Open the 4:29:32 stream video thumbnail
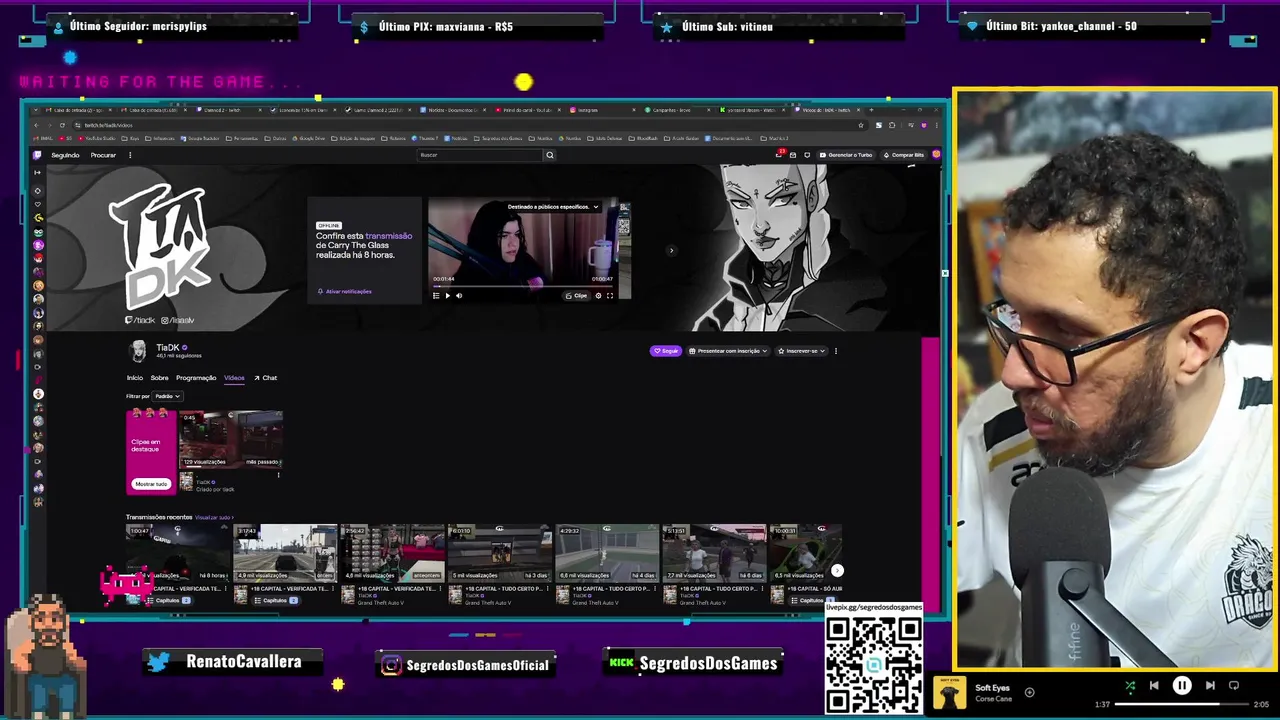This screenshot has width=1280, height=720. tap(606, 552)
